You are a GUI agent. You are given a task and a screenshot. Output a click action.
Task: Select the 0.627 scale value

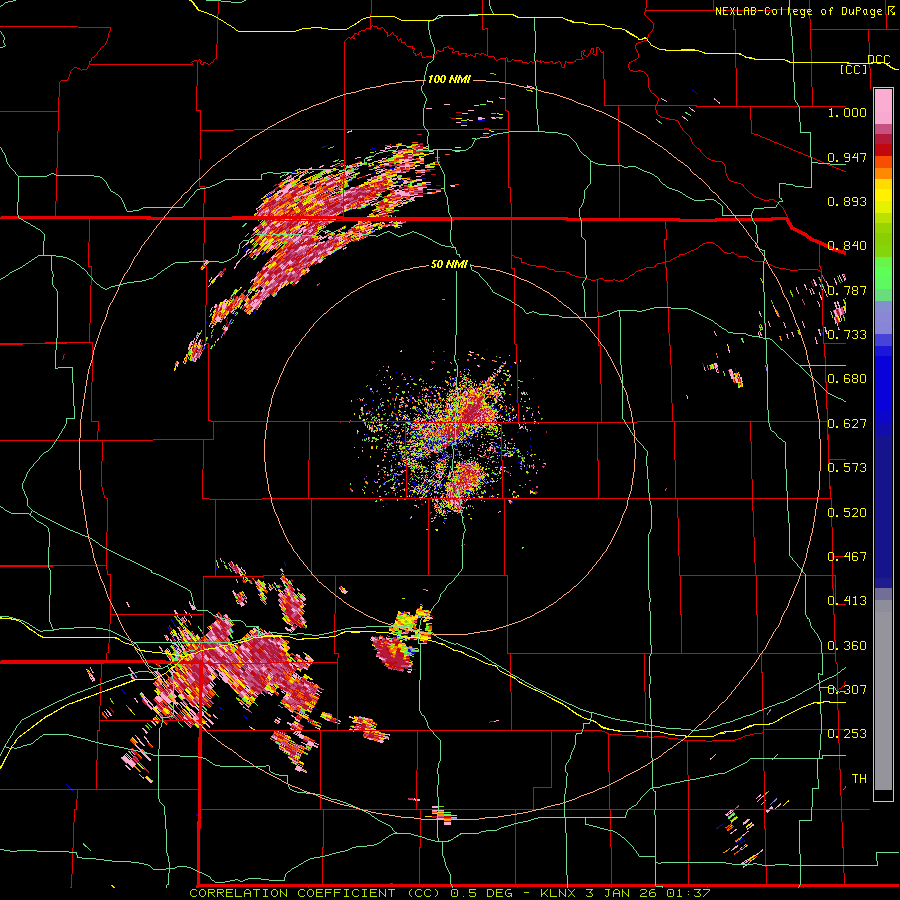(x=847, y=424)
